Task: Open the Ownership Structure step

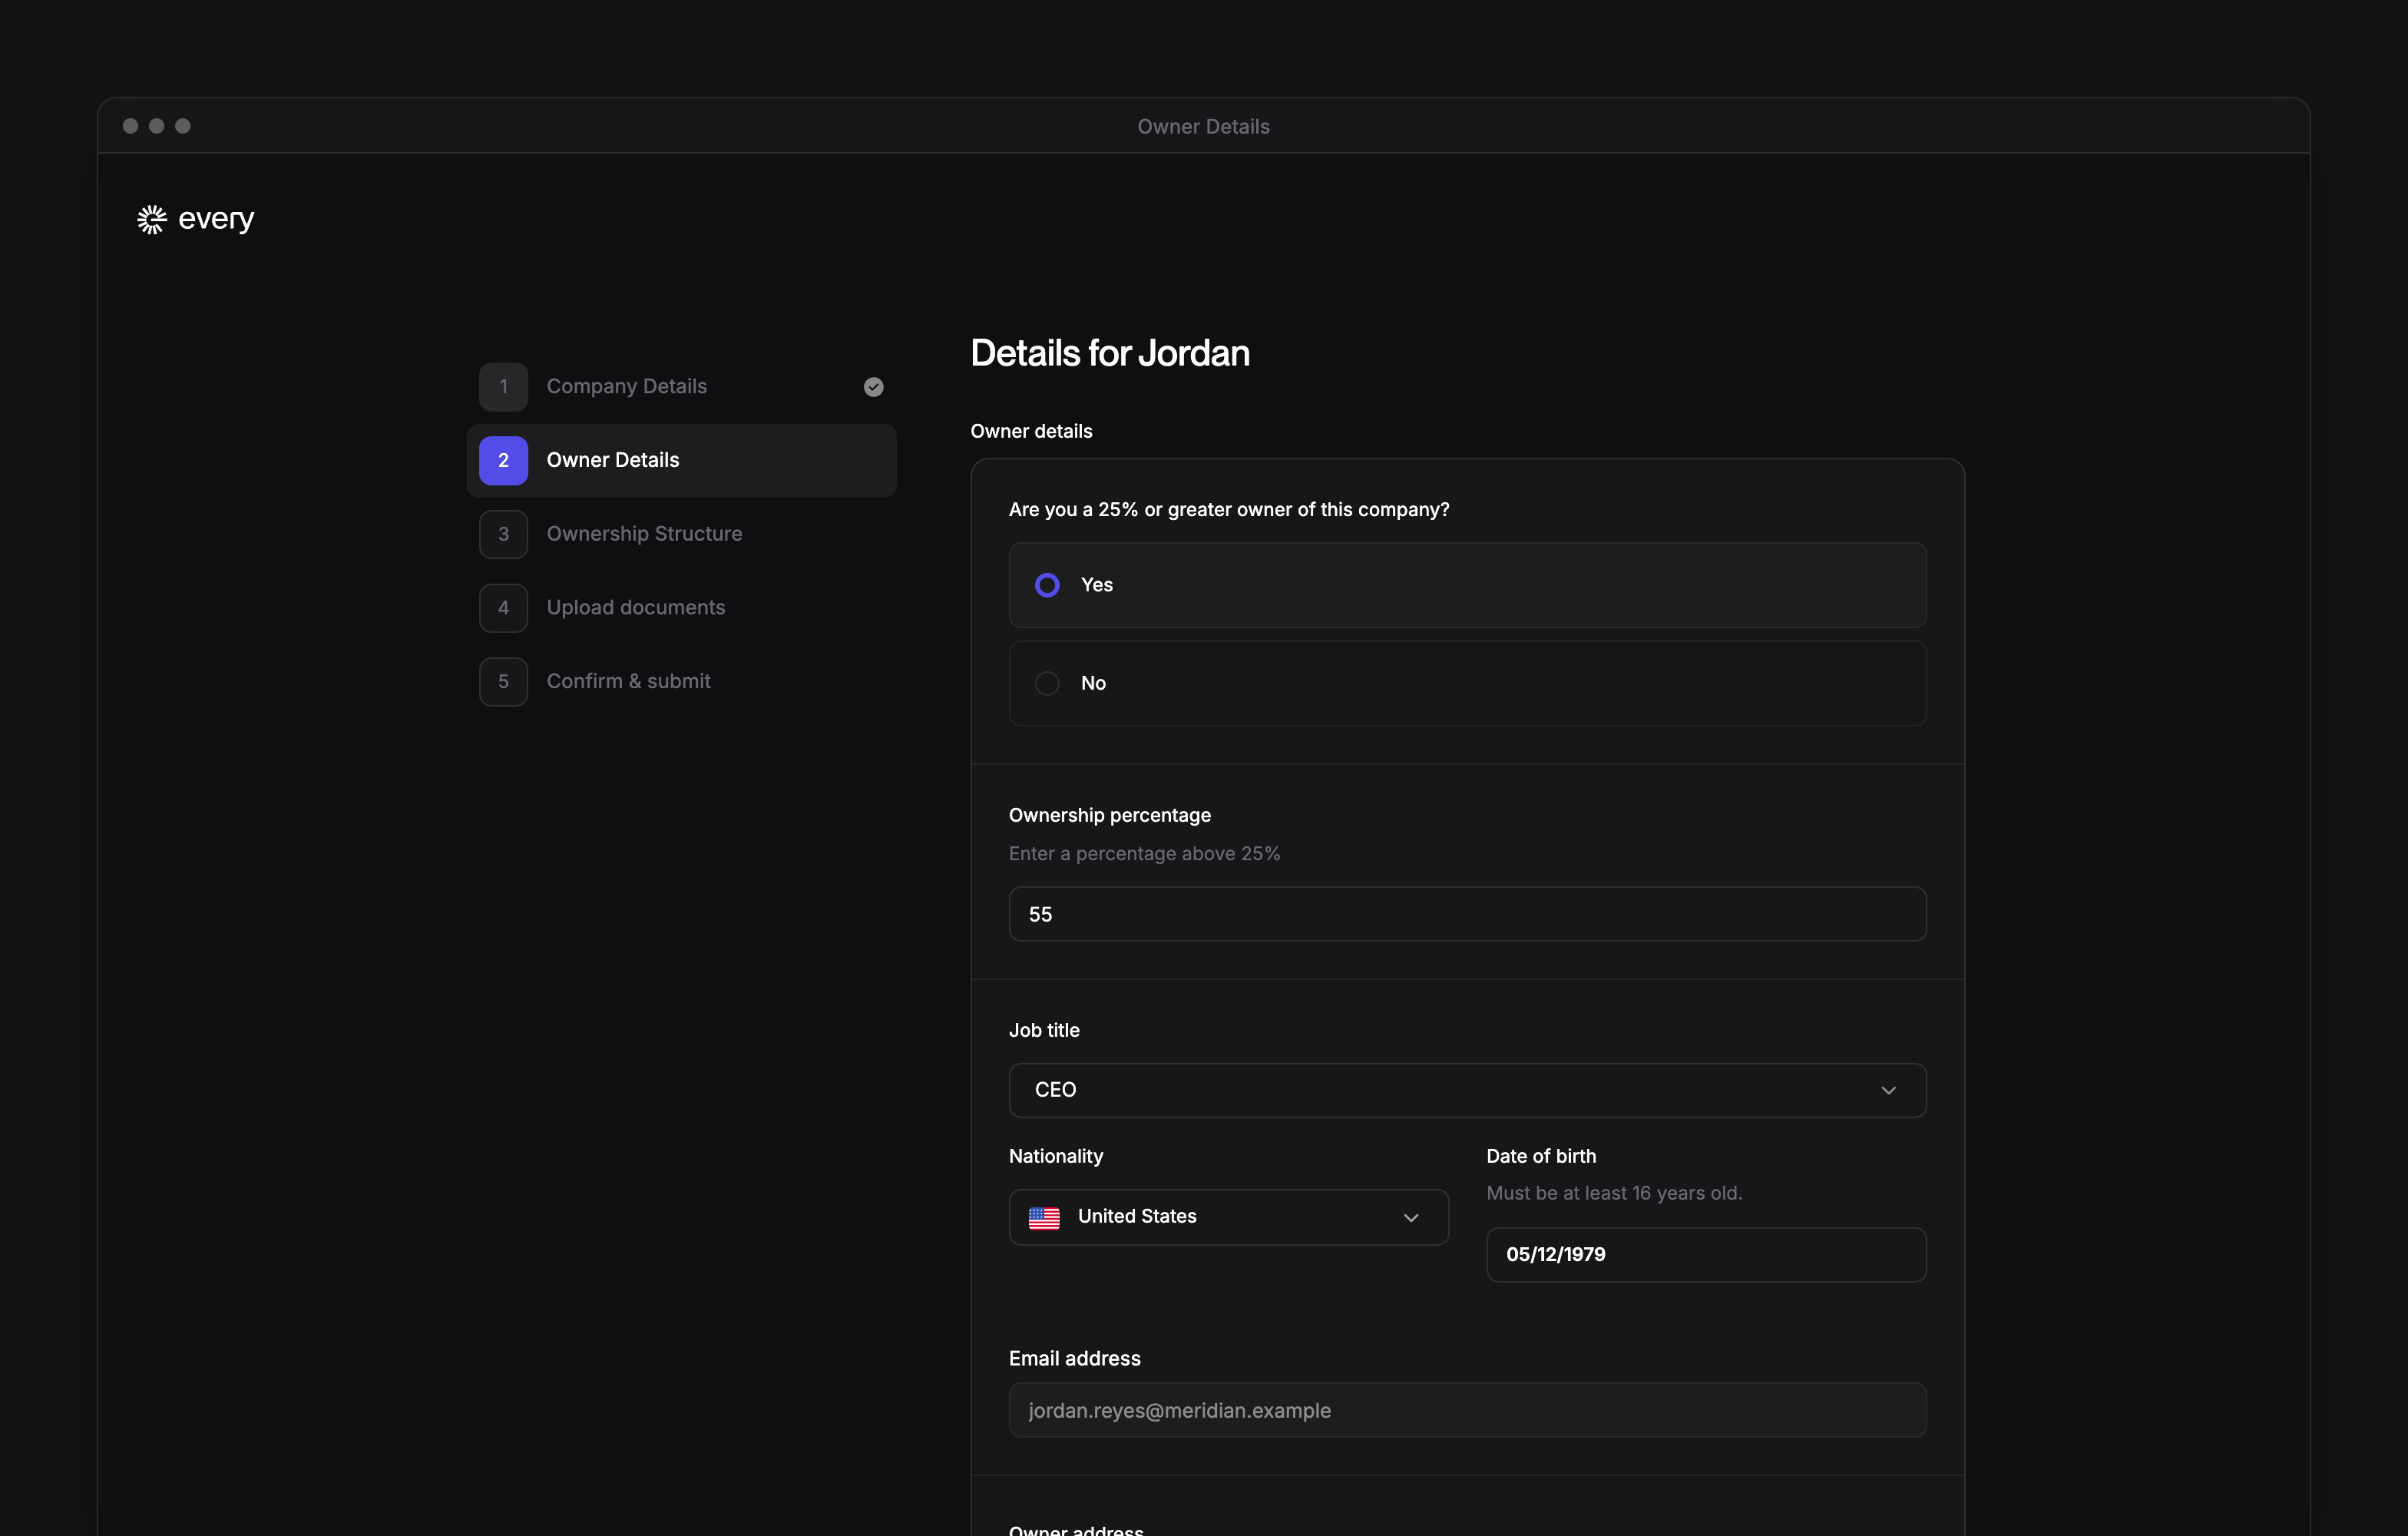Action: click(x=682, y=534)
